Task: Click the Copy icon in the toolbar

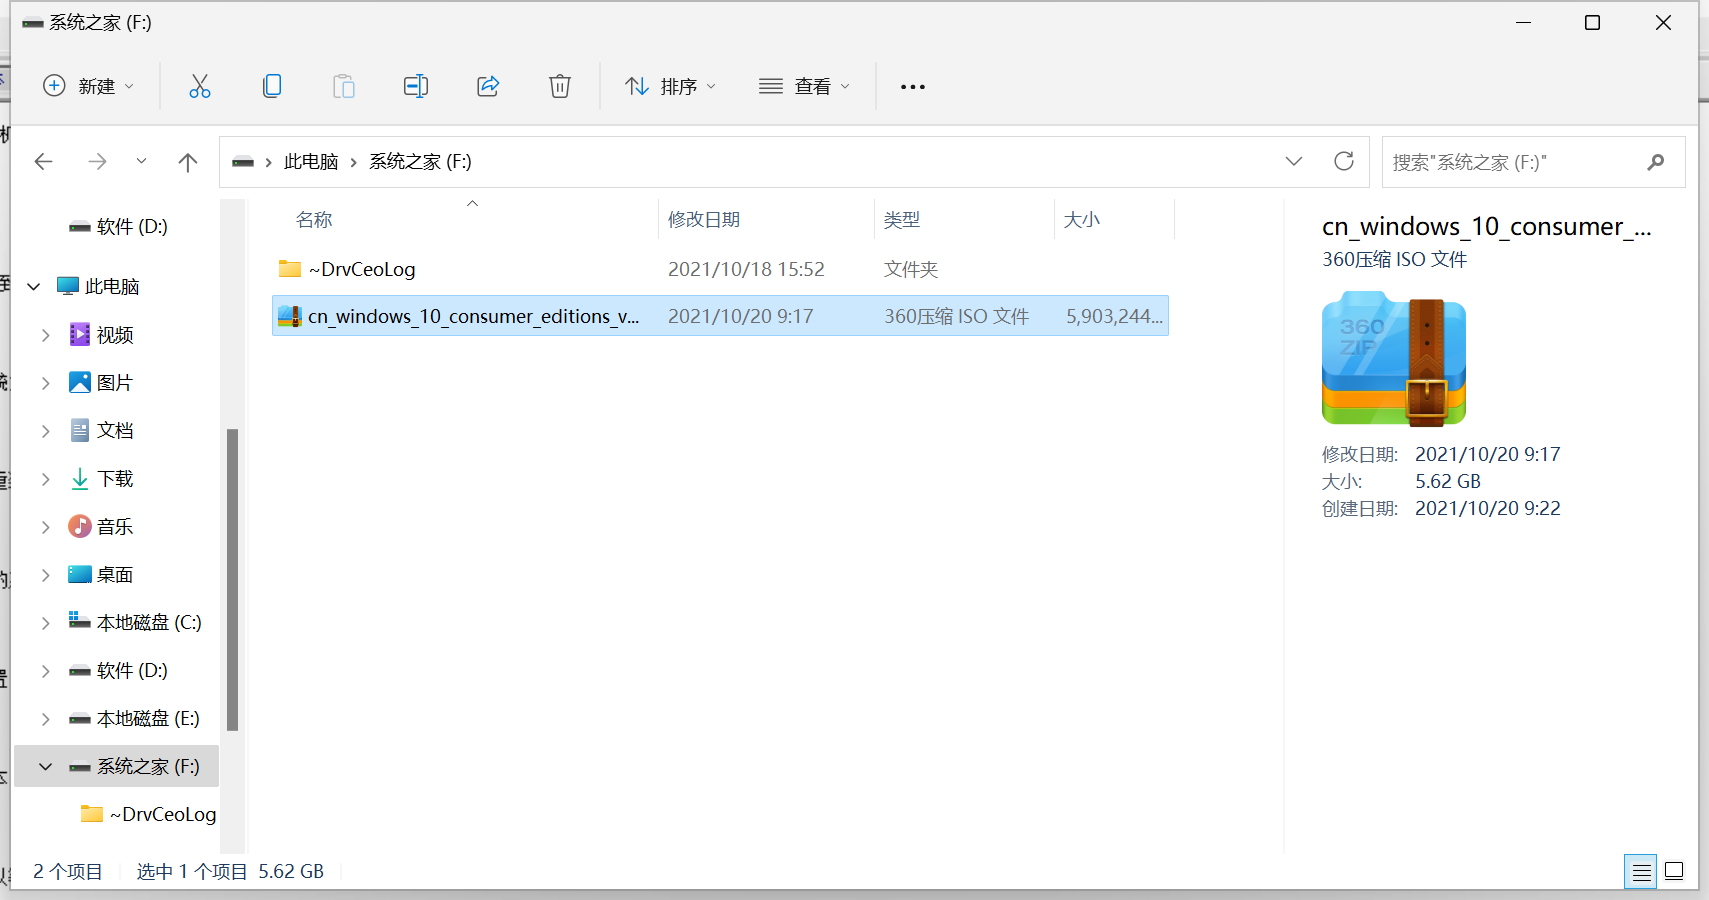Action: click(x=272, y=86)
